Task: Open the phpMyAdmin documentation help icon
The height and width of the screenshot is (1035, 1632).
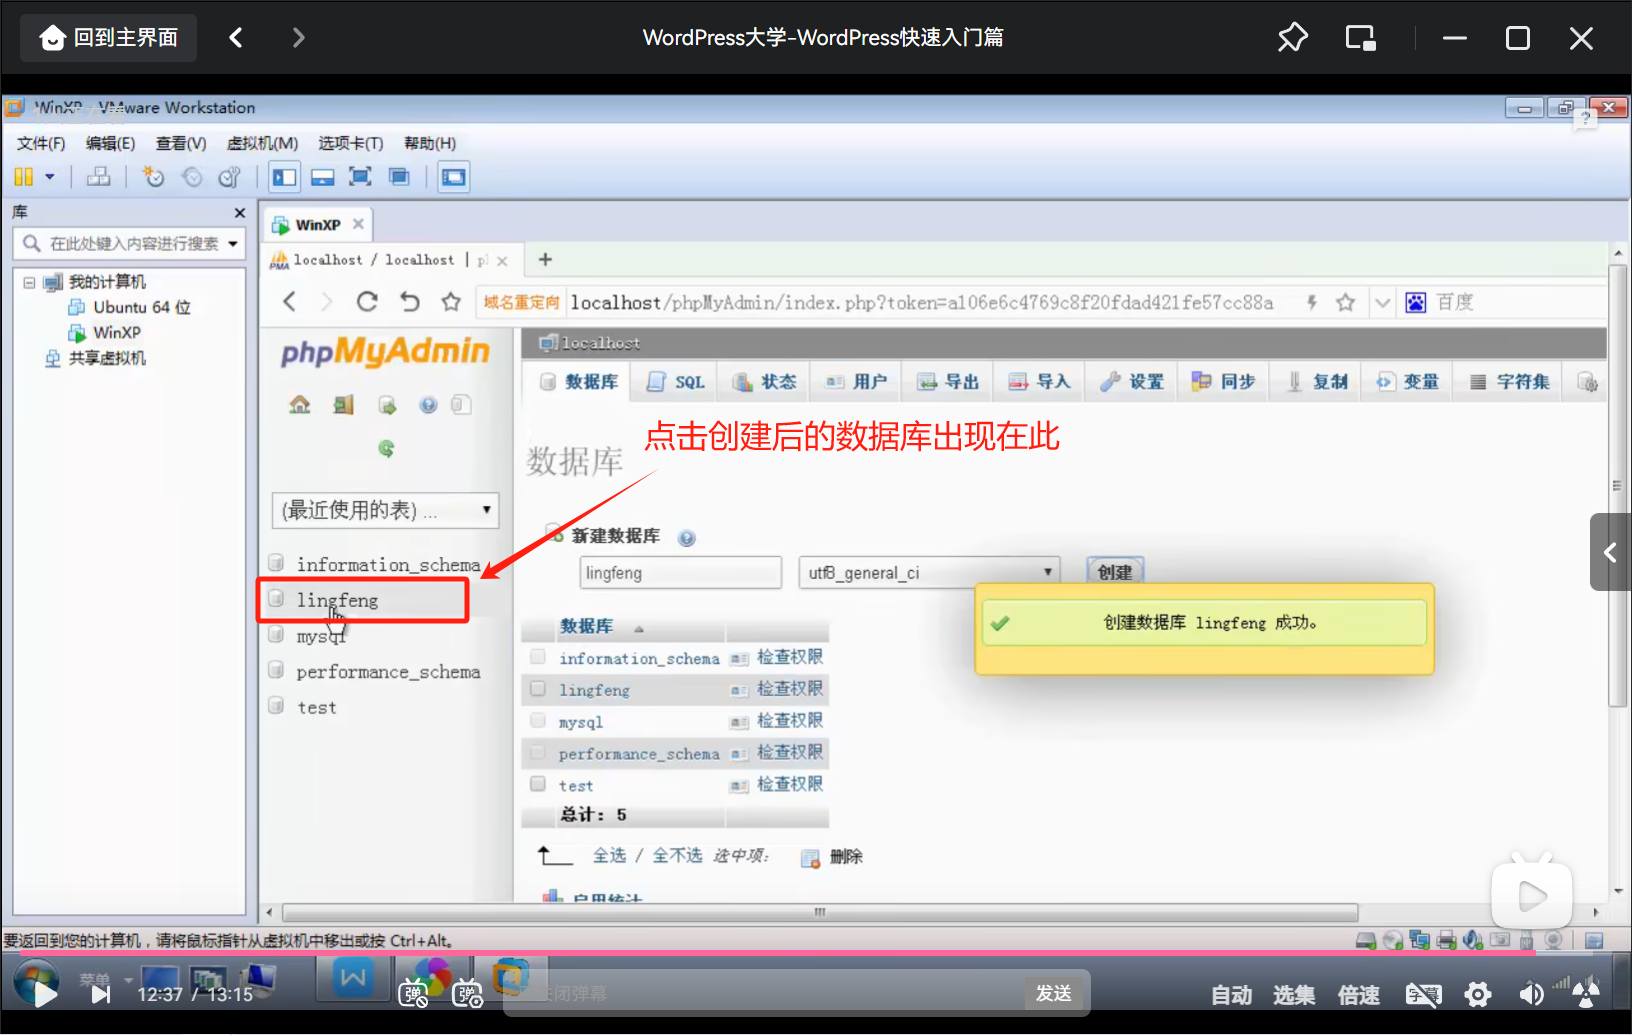Action: 428,405
